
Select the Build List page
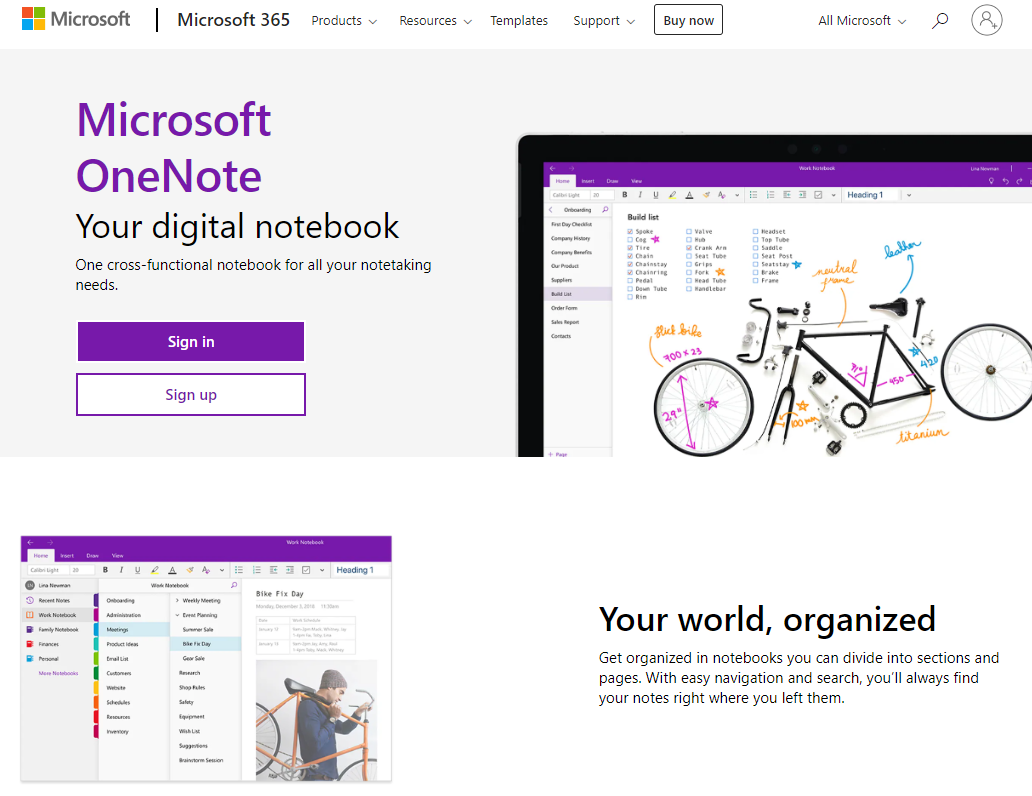tap(579, 294)
